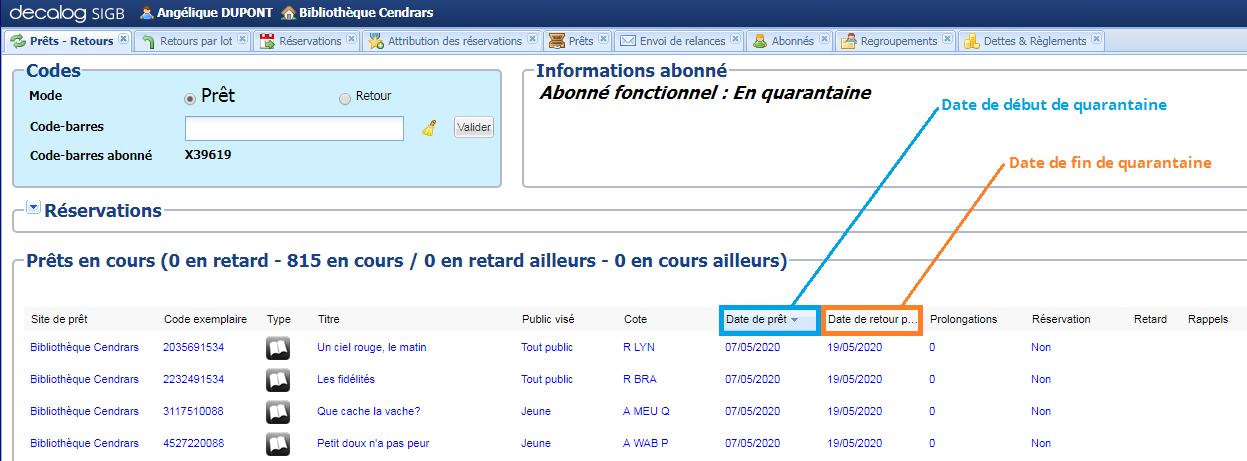Image resolution: width=1247 pixels, height=461 pixels.
Task: Sort by Date de retour column header
Action: (x=872, y=320)
